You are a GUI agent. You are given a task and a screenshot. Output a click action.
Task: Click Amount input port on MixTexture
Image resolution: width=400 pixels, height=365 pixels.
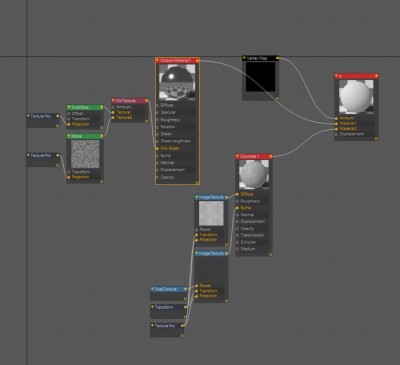pos(113,107)
